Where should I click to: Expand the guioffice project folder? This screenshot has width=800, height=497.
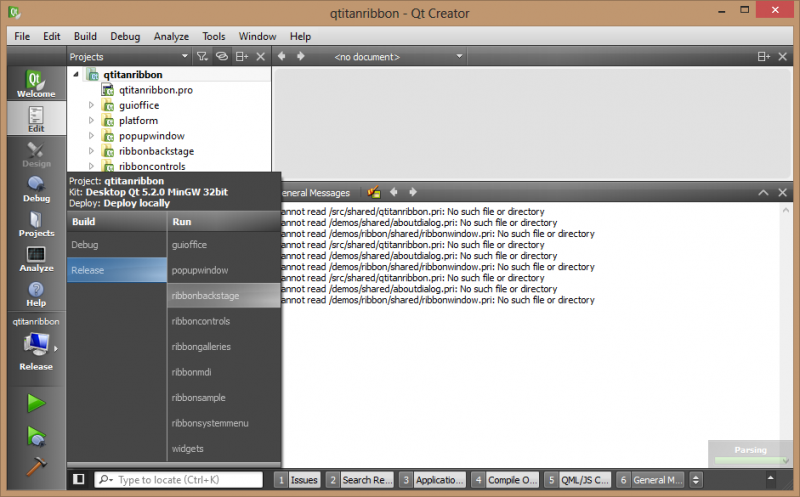[x=91, y=105]
